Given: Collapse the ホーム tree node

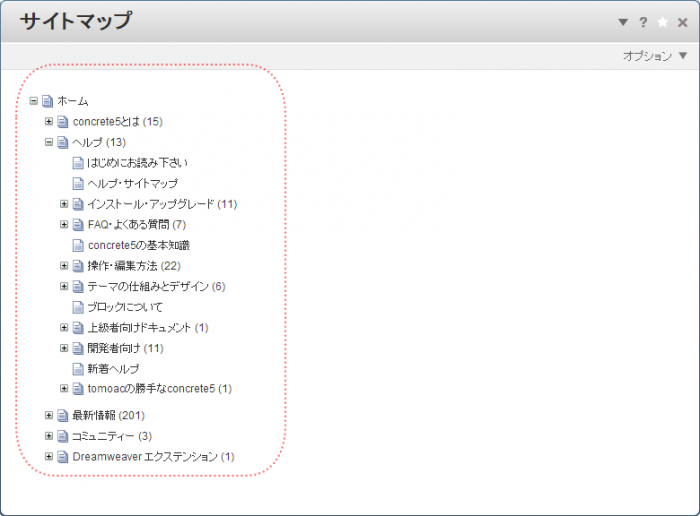Looking at the screenshot, I should tap(34, 101).
